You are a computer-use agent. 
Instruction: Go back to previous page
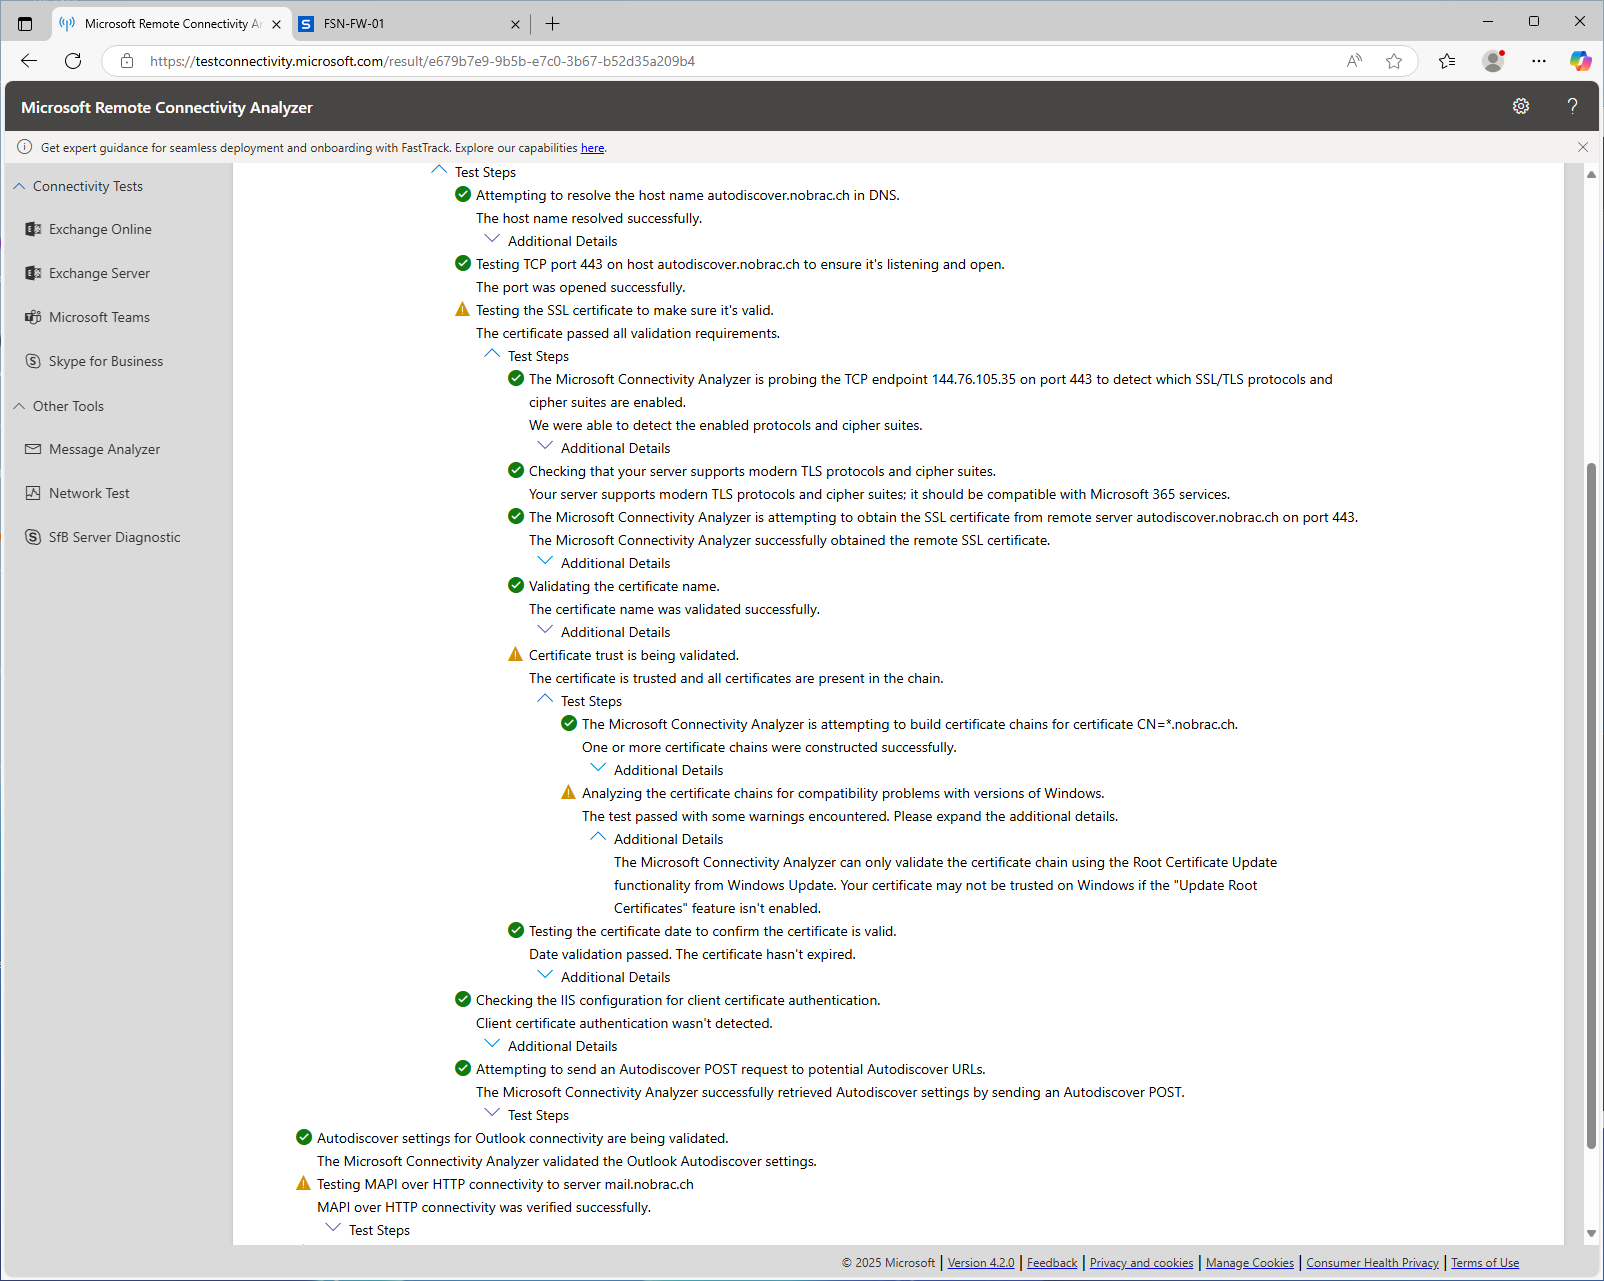coord(29,61)
